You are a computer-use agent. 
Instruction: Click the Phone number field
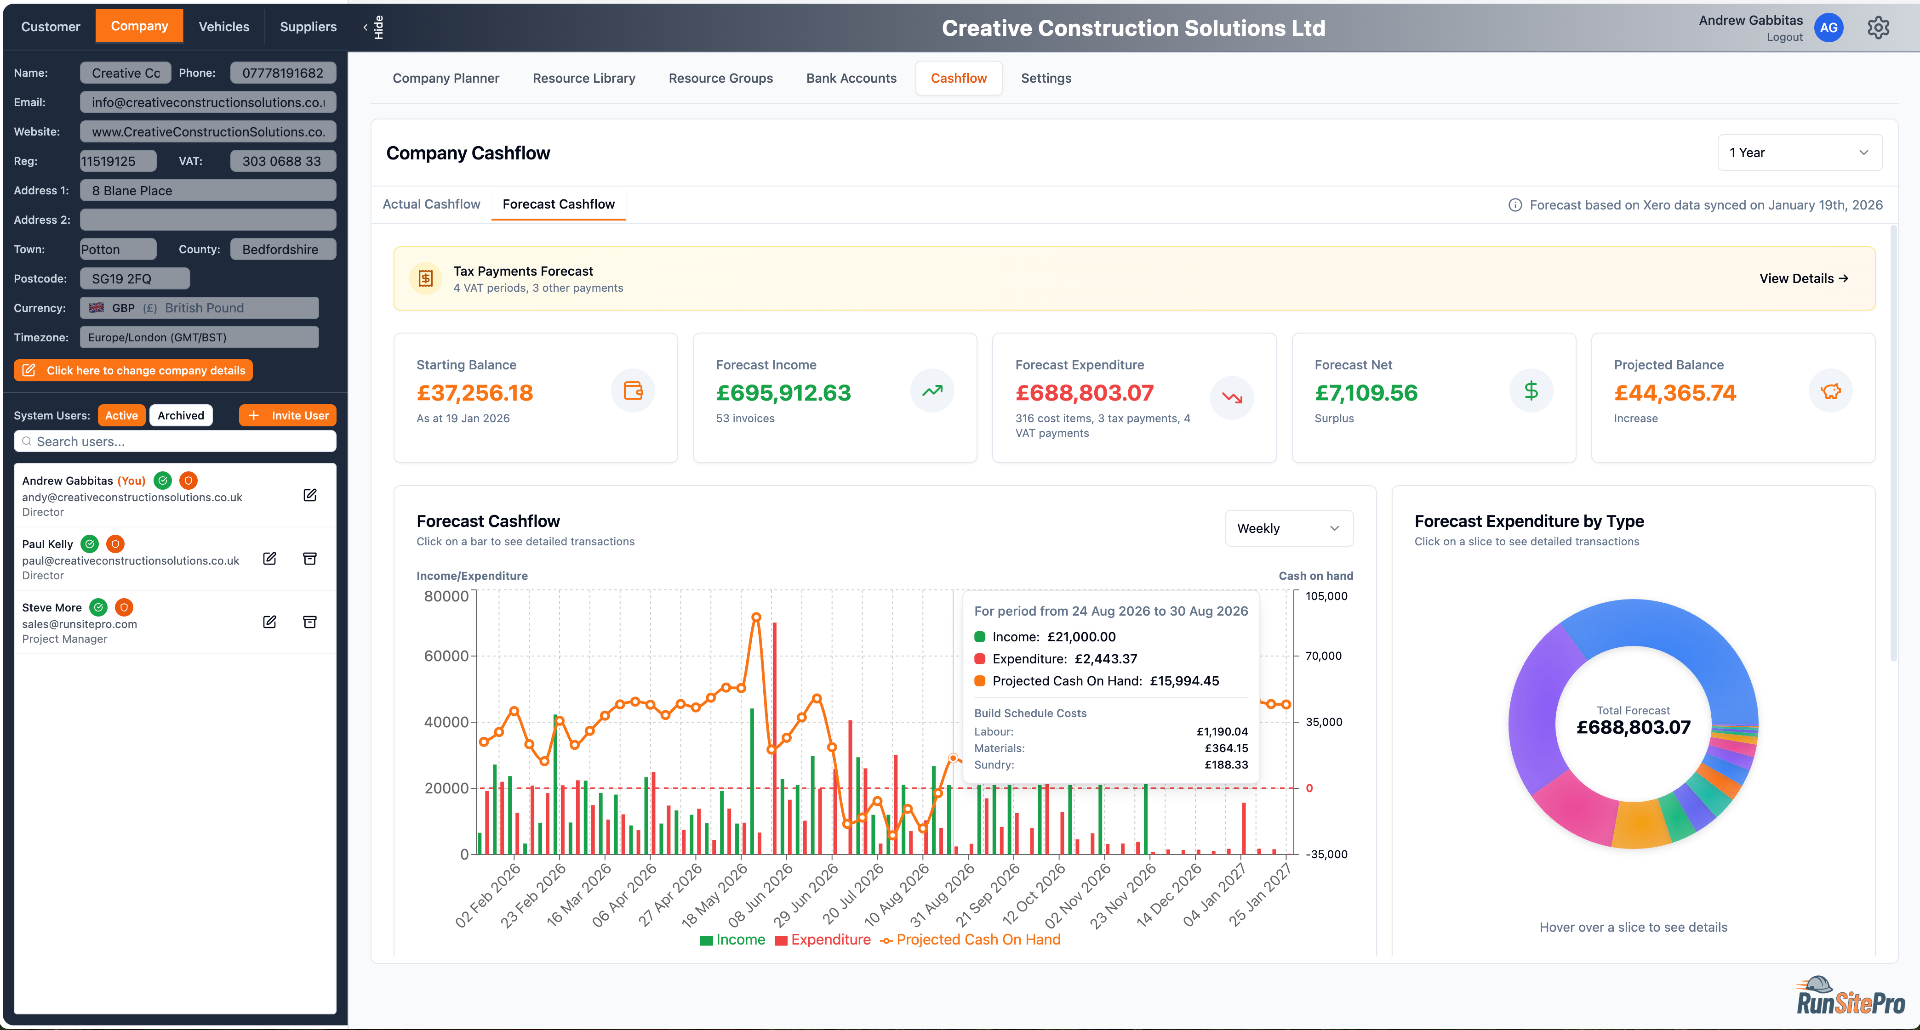[x=283, y=73]
